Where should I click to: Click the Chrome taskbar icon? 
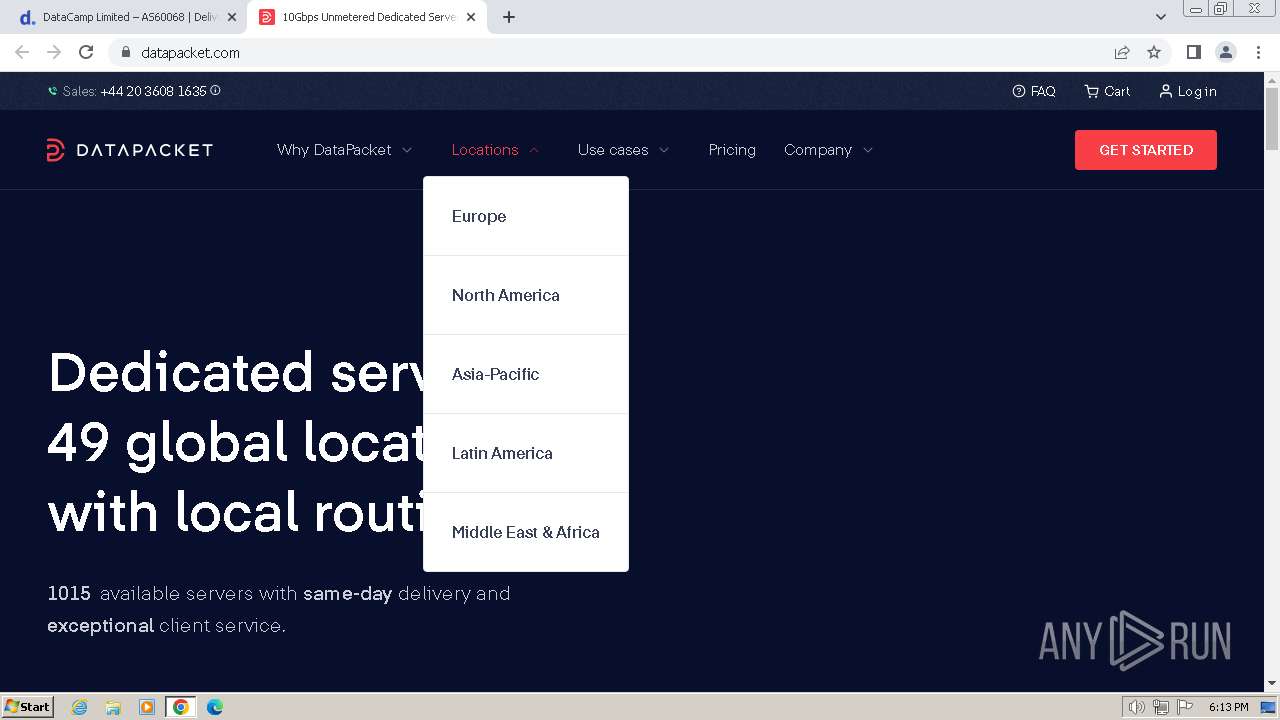pos(180,707)
